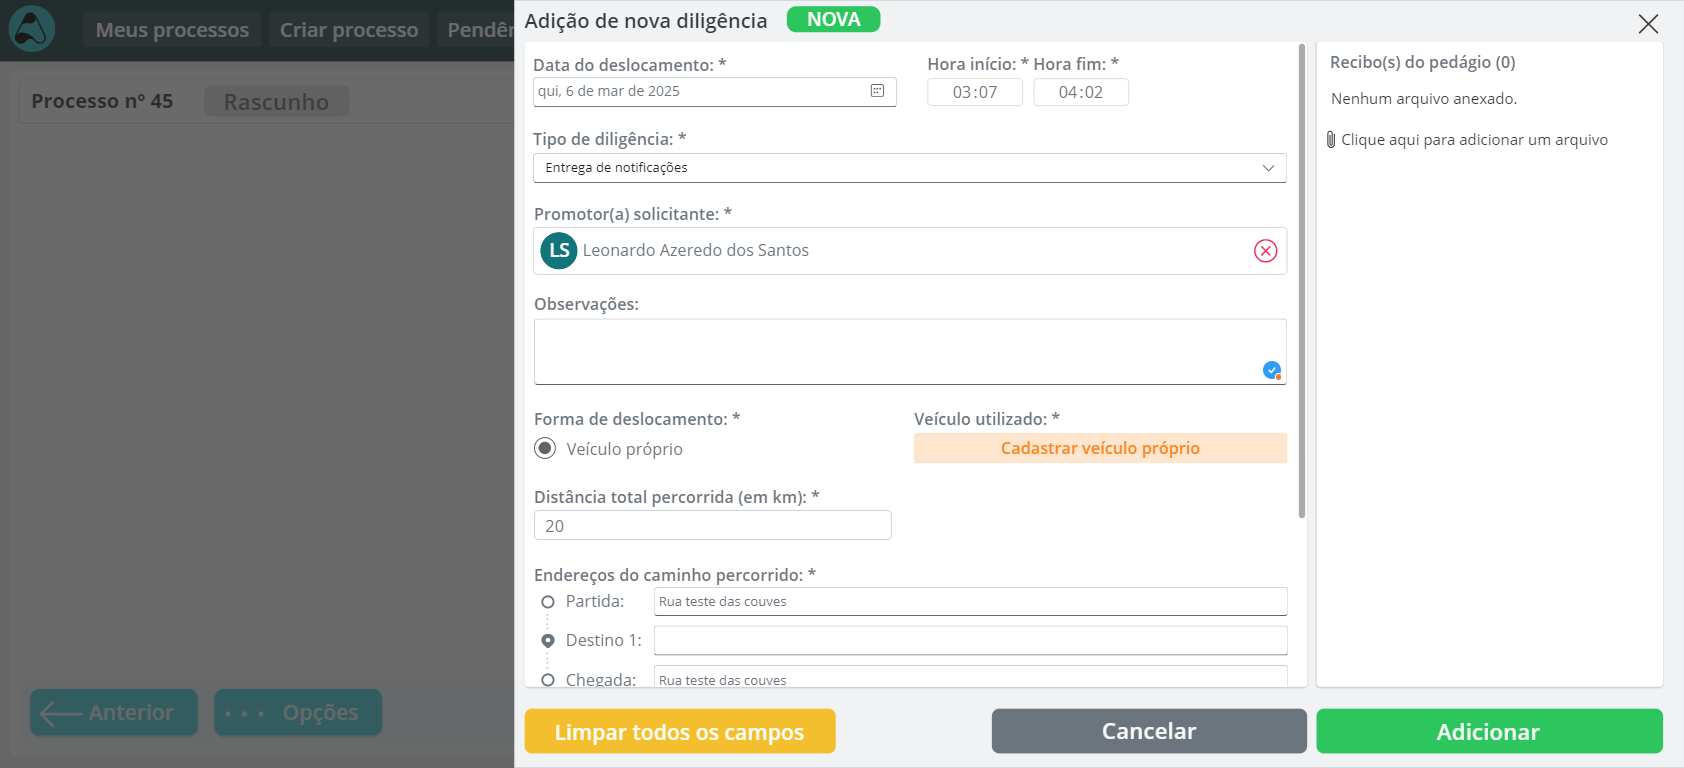
Task: Open the calendar picker icon in the date field
Action: click(x=877, y=91)
